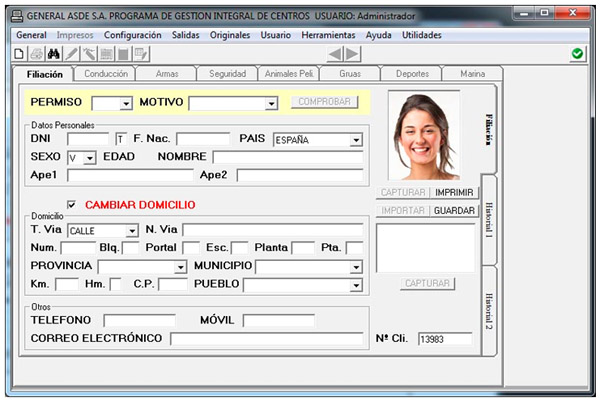Viewport: 600px width, 402px height.
Task: Expand the MOTIVO combo box
Action: [x=271, y=103]
